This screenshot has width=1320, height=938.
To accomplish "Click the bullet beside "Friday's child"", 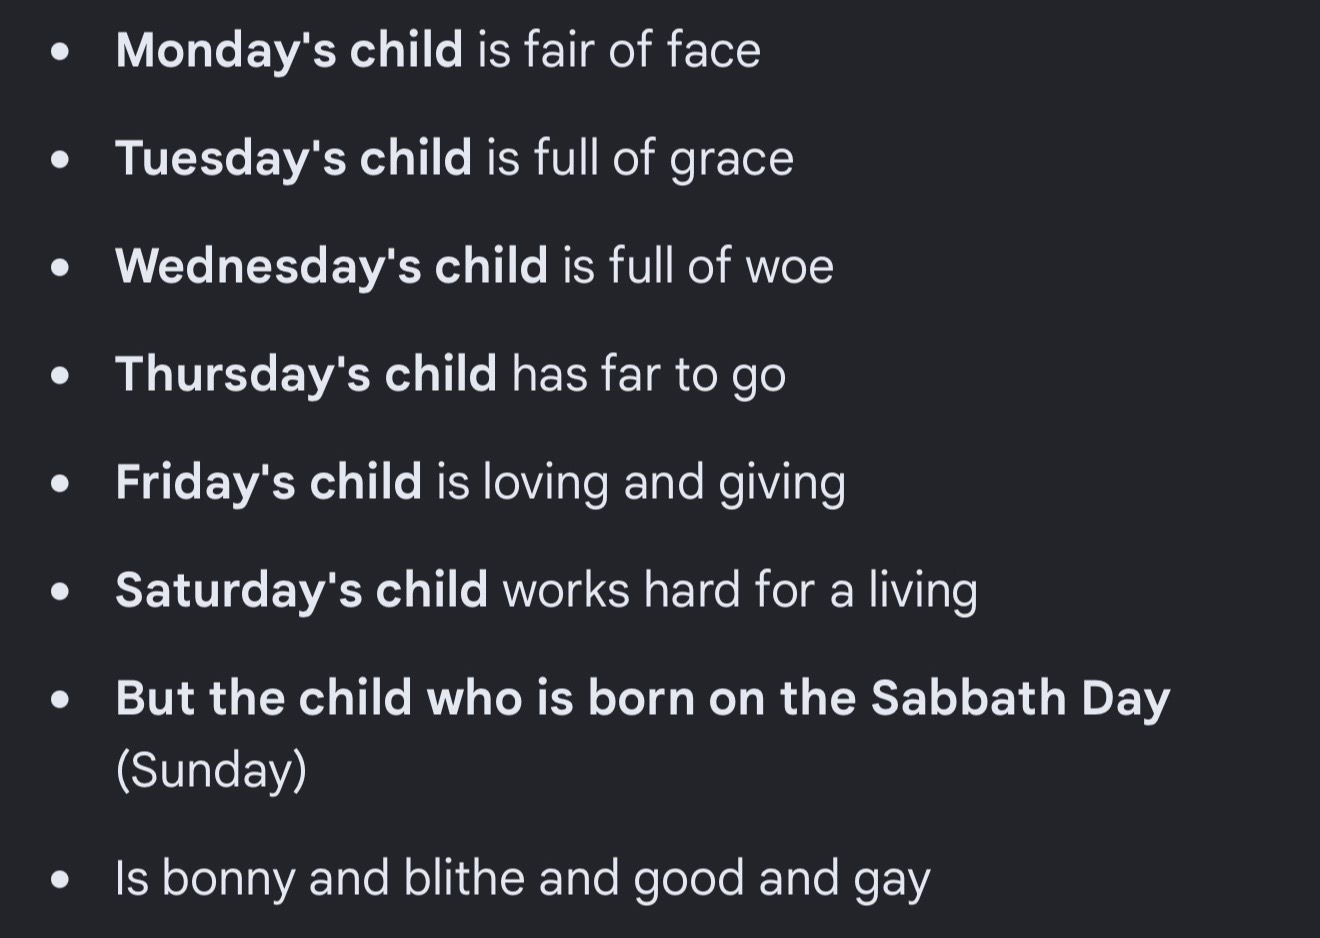I will [x=61, y=483].
